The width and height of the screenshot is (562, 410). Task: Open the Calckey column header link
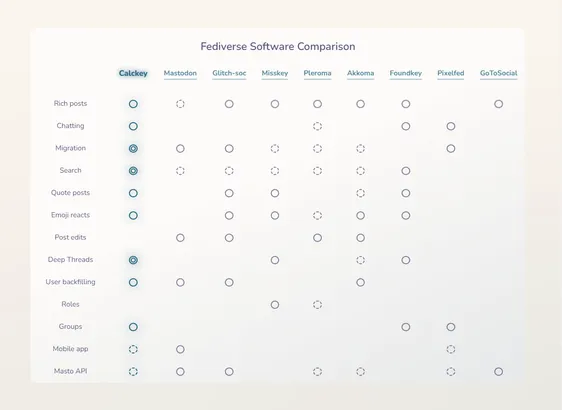pyautogui.click(x=133, y=73)
